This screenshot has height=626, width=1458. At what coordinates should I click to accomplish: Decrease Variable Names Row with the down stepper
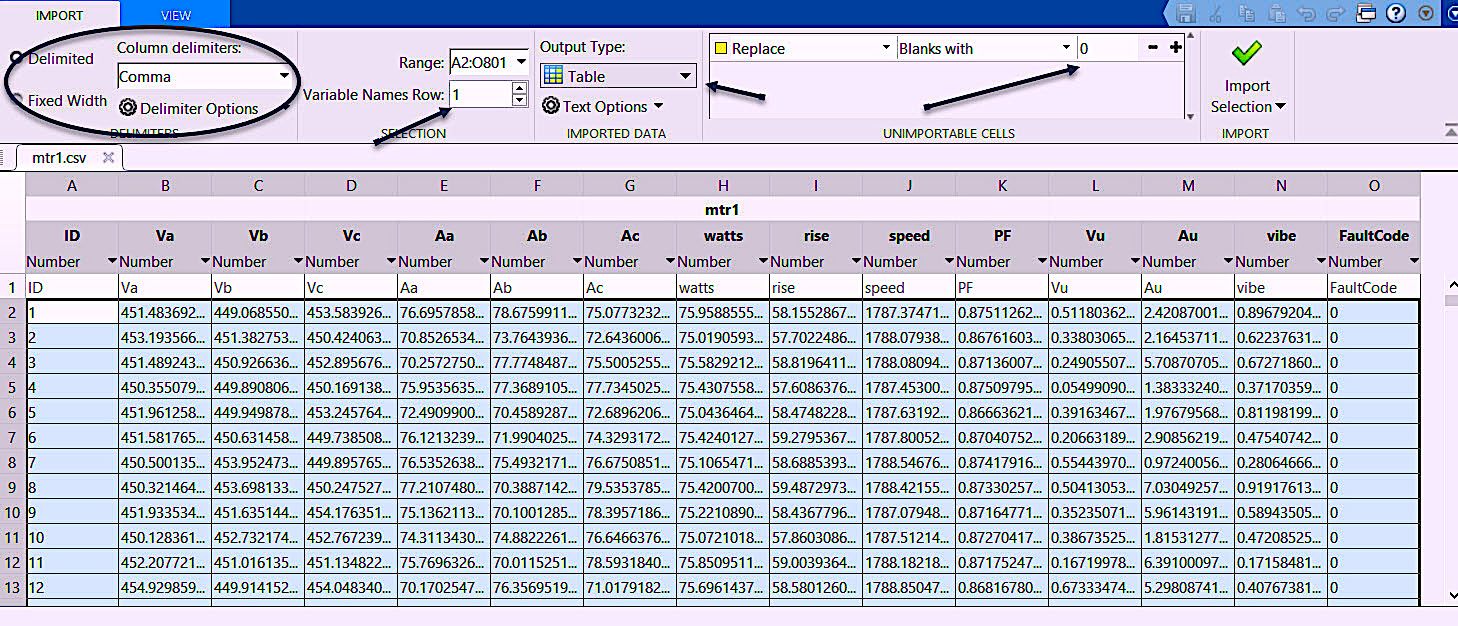tap(518, 100)
